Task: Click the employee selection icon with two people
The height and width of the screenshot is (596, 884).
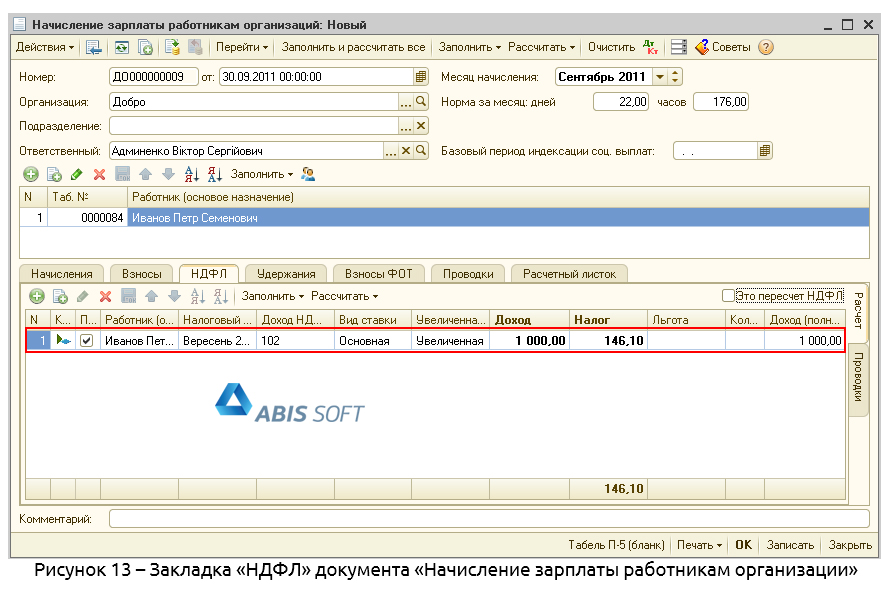Action: click(308, 174)
